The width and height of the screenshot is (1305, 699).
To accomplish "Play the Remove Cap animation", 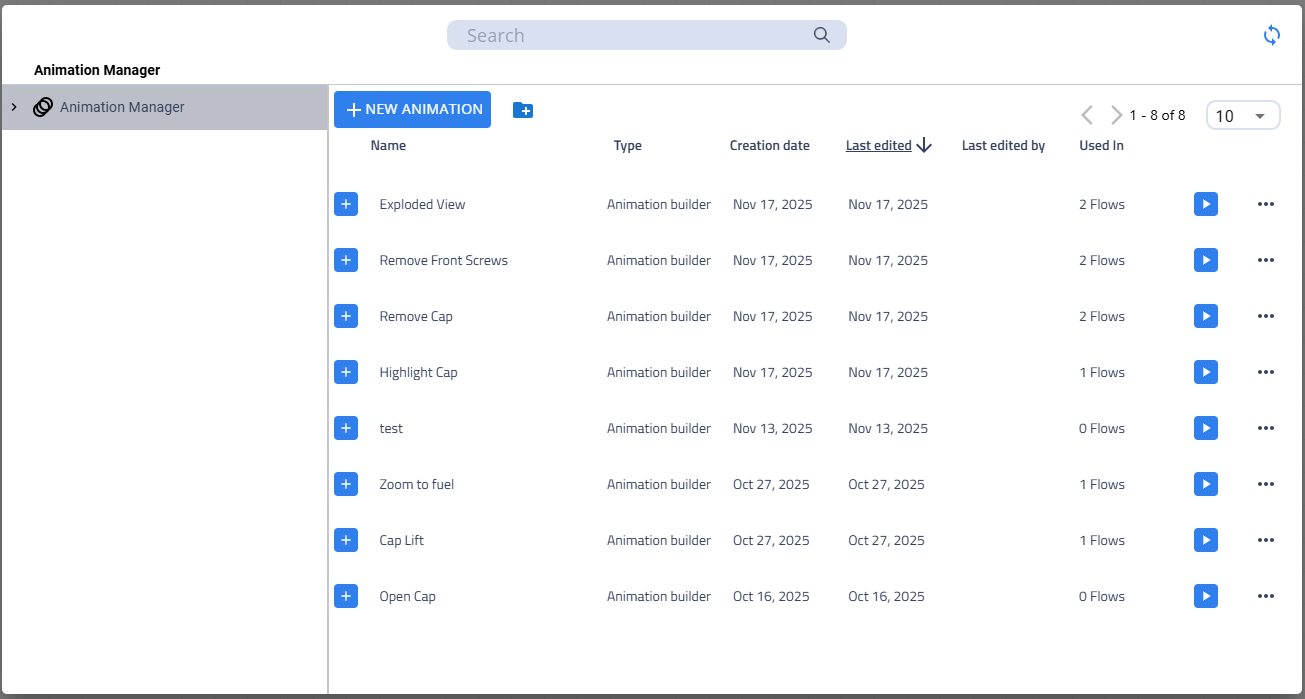I will tap(1205, 316).
